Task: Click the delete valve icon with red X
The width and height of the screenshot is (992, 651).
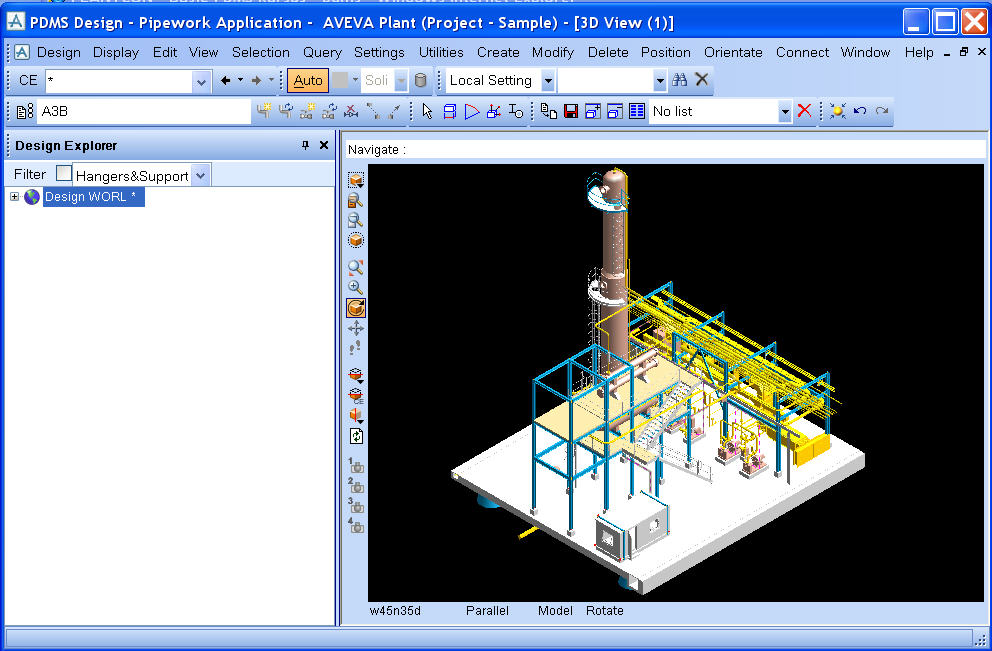Action: click(x=350, y=111)
